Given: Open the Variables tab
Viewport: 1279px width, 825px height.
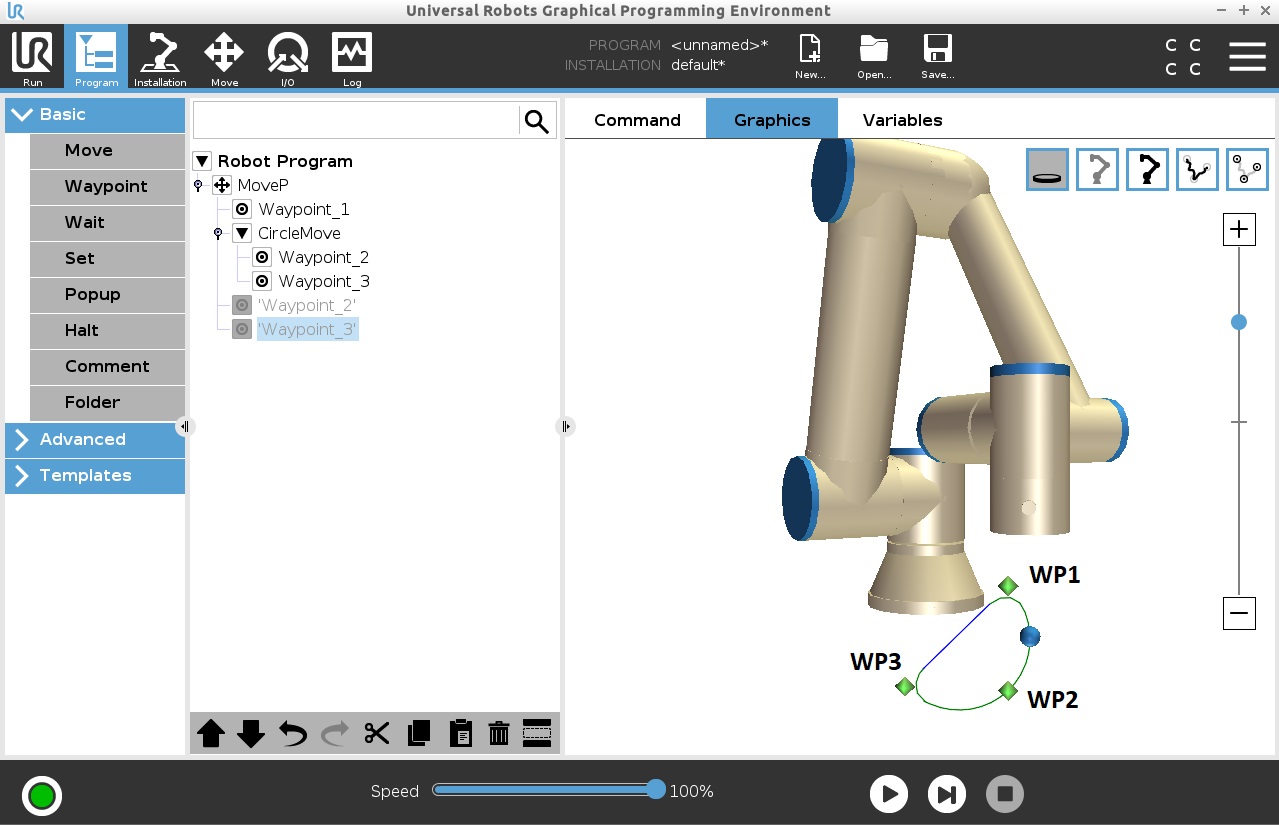Looking at the screenshot, I should [x=902, y=120].
